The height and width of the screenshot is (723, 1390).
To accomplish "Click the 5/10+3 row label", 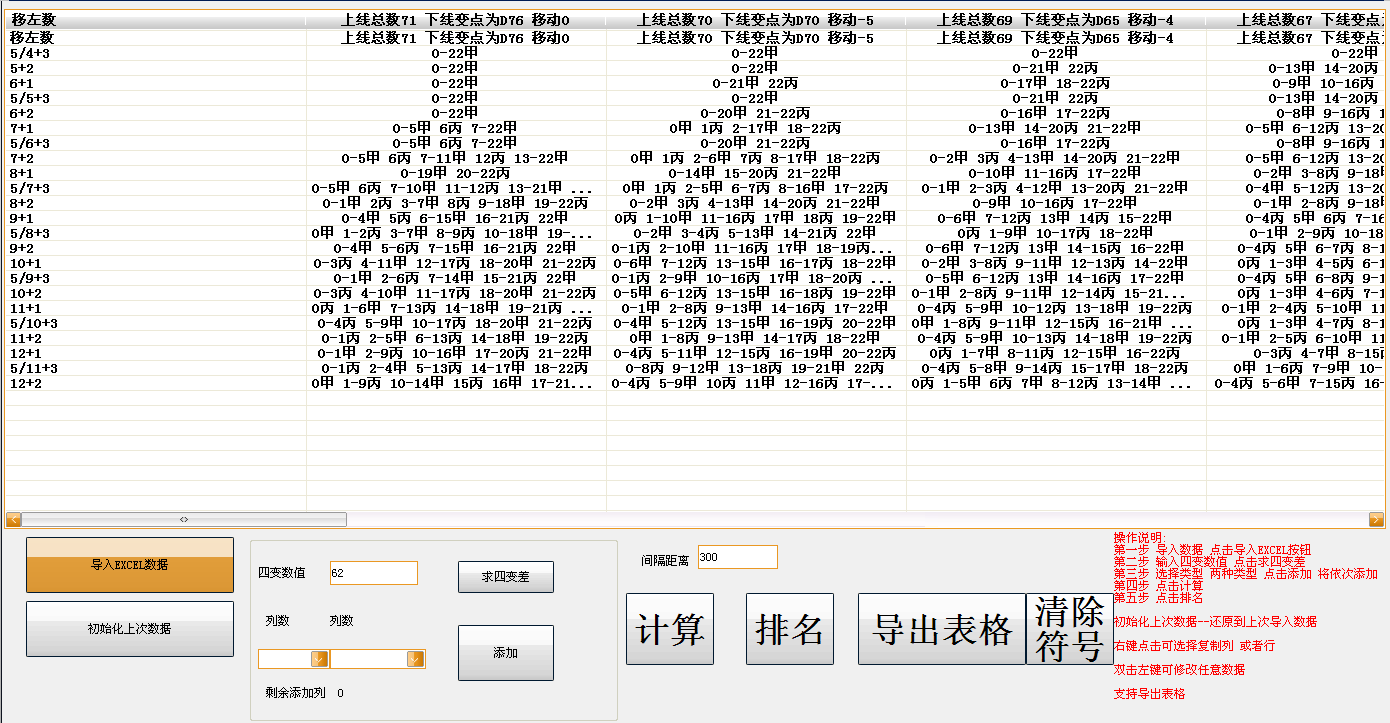I will coord(33,323).
